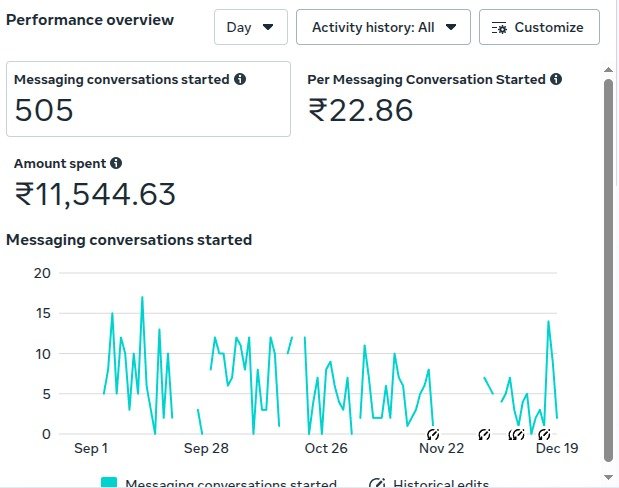
Task: Click the 505 conversations value
Action: click(x=44, y=110)
